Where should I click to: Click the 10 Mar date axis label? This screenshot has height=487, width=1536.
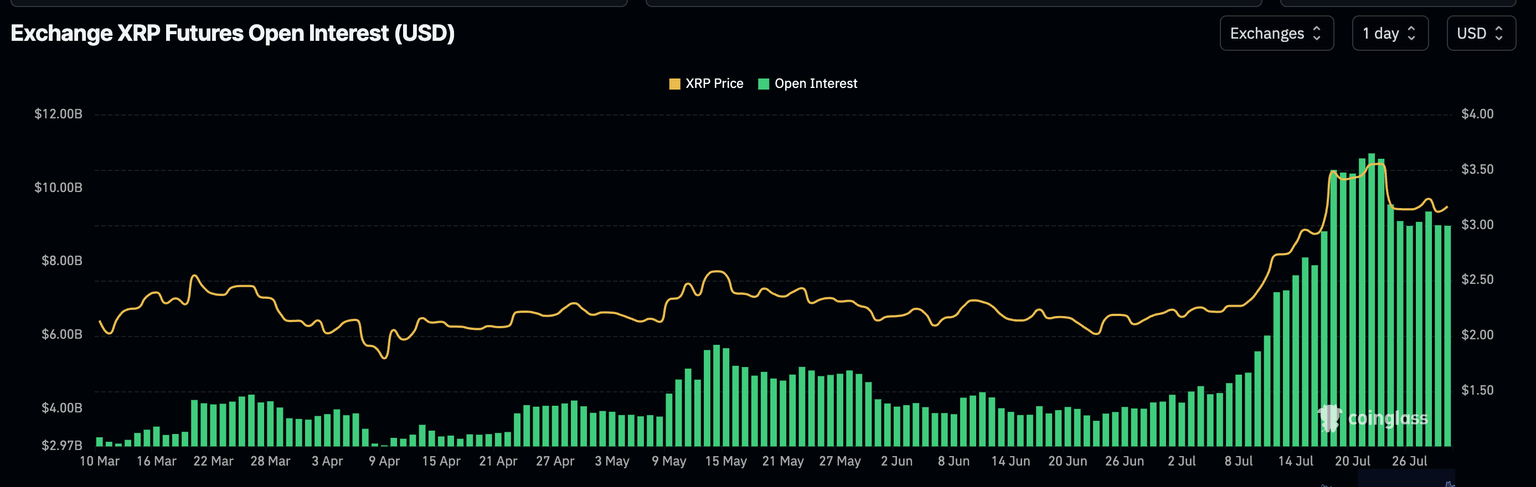[x=100, y=462]
